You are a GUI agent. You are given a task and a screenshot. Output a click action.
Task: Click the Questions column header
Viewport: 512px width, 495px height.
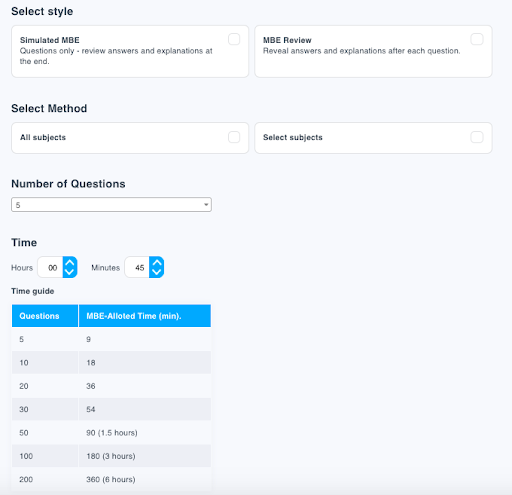(45, 316)
